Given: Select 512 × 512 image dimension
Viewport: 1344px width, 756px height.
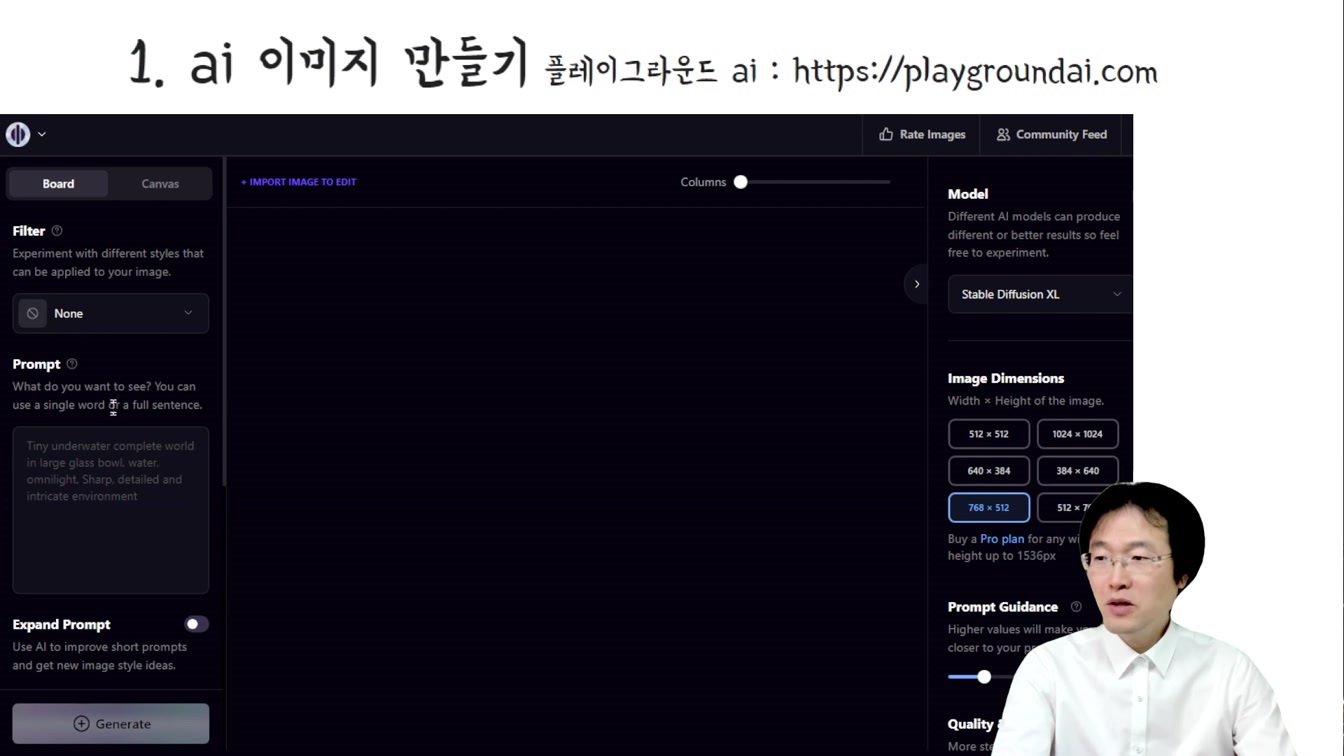Looking at the screenshot, I should pyautogui.click(x=989, y=434).
